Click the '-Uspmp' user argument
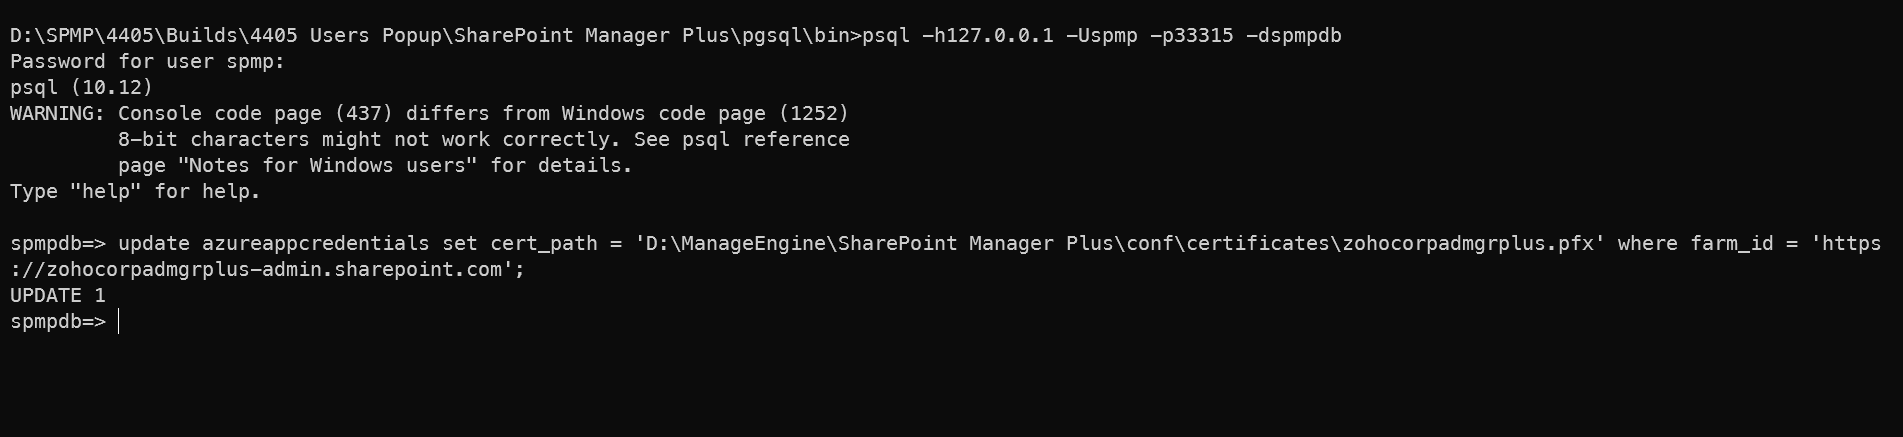 click(1102, 36)
